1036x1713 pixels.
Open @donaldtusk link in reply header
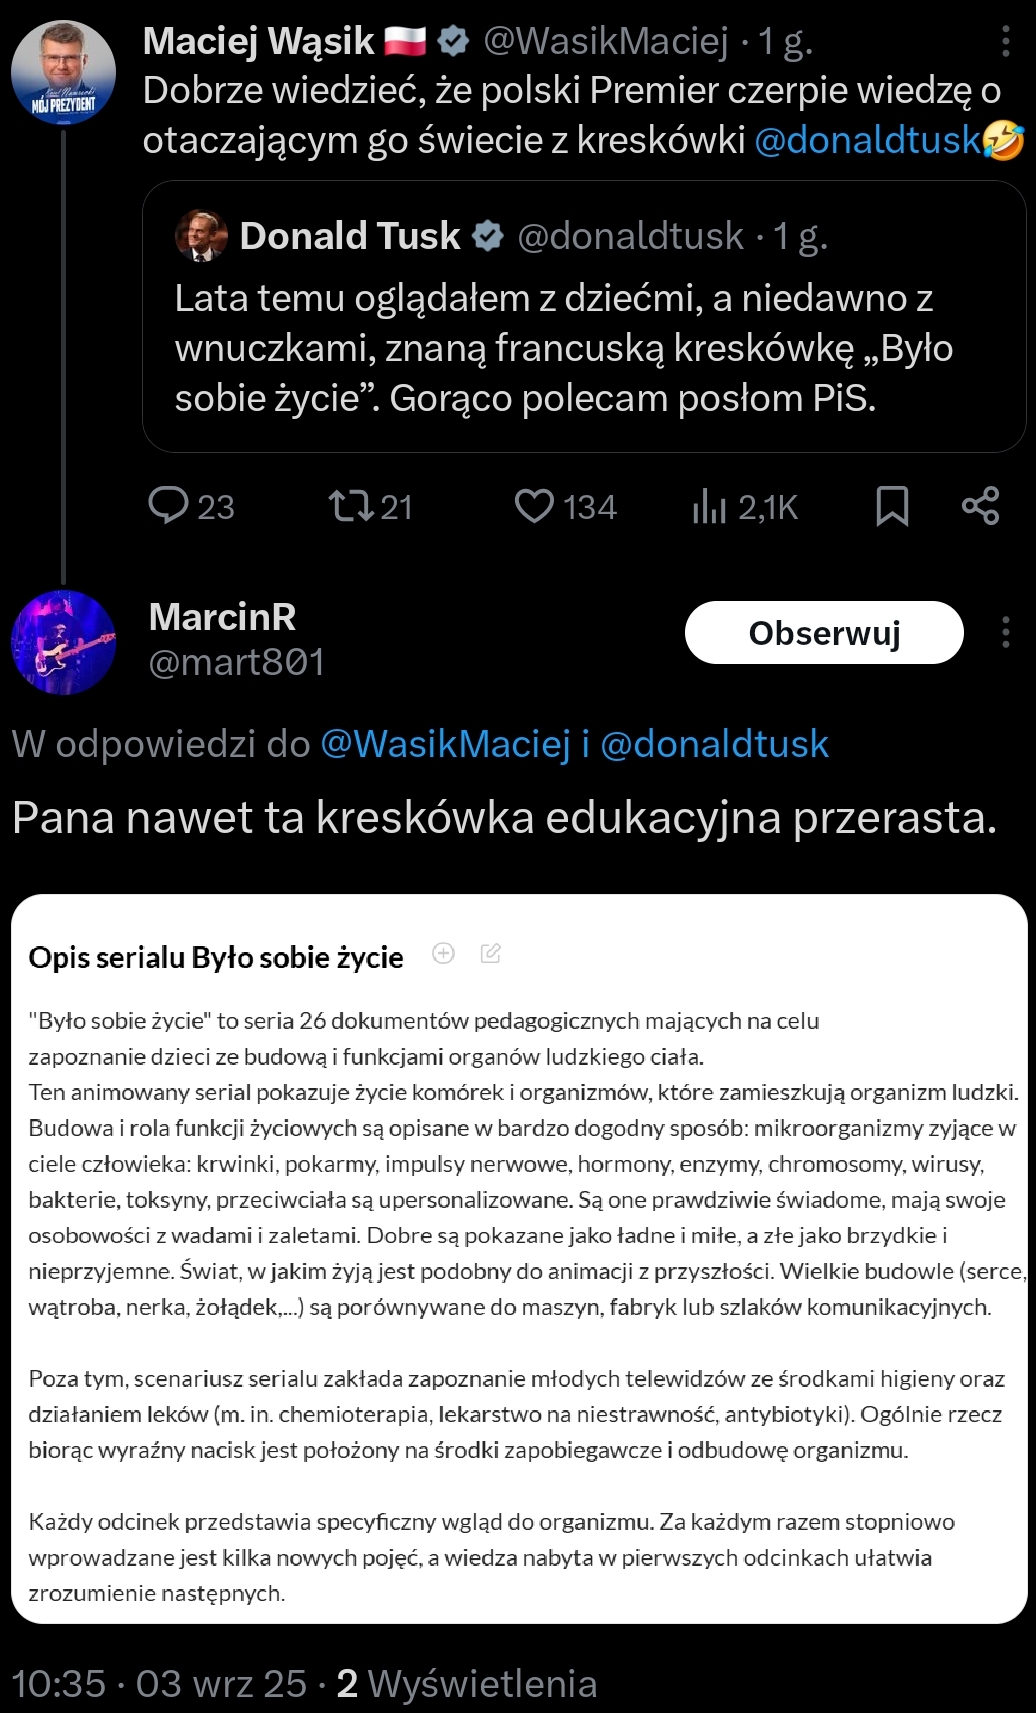(x=714, y=744)
